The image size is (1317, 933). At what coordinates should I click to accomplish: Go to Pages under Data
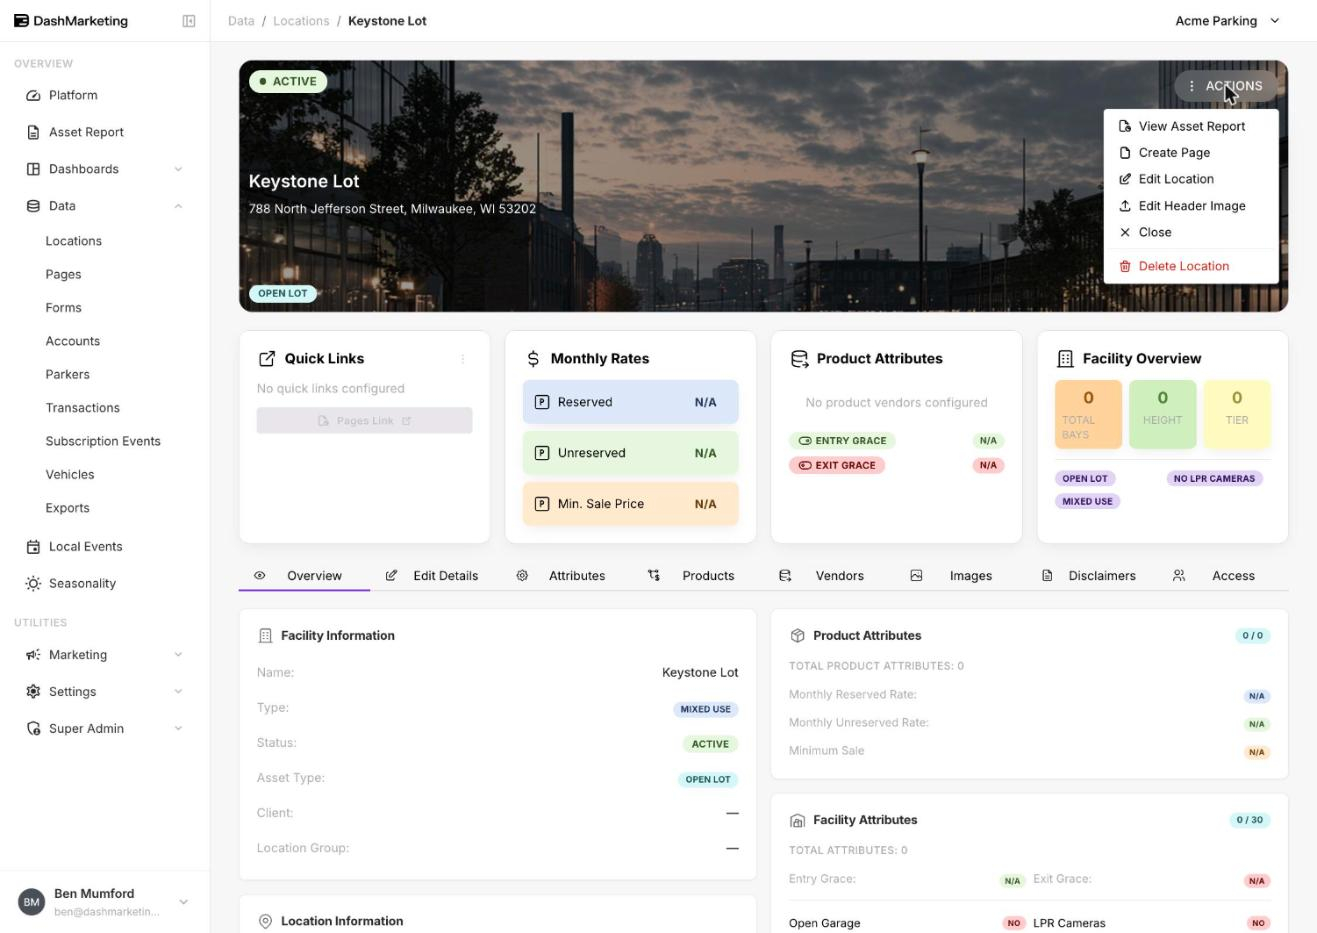click(63, 274)
